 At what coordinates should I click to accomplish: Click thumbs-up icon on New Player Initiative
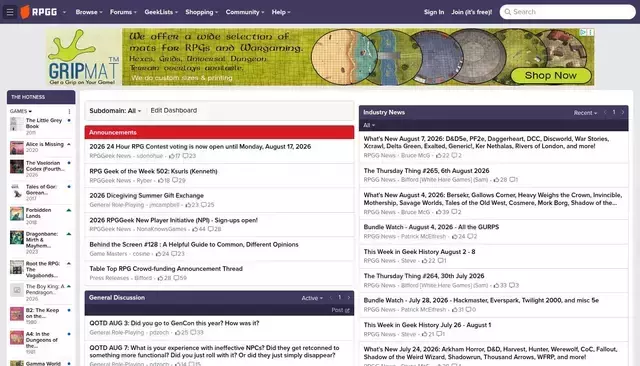coord(195,229)
